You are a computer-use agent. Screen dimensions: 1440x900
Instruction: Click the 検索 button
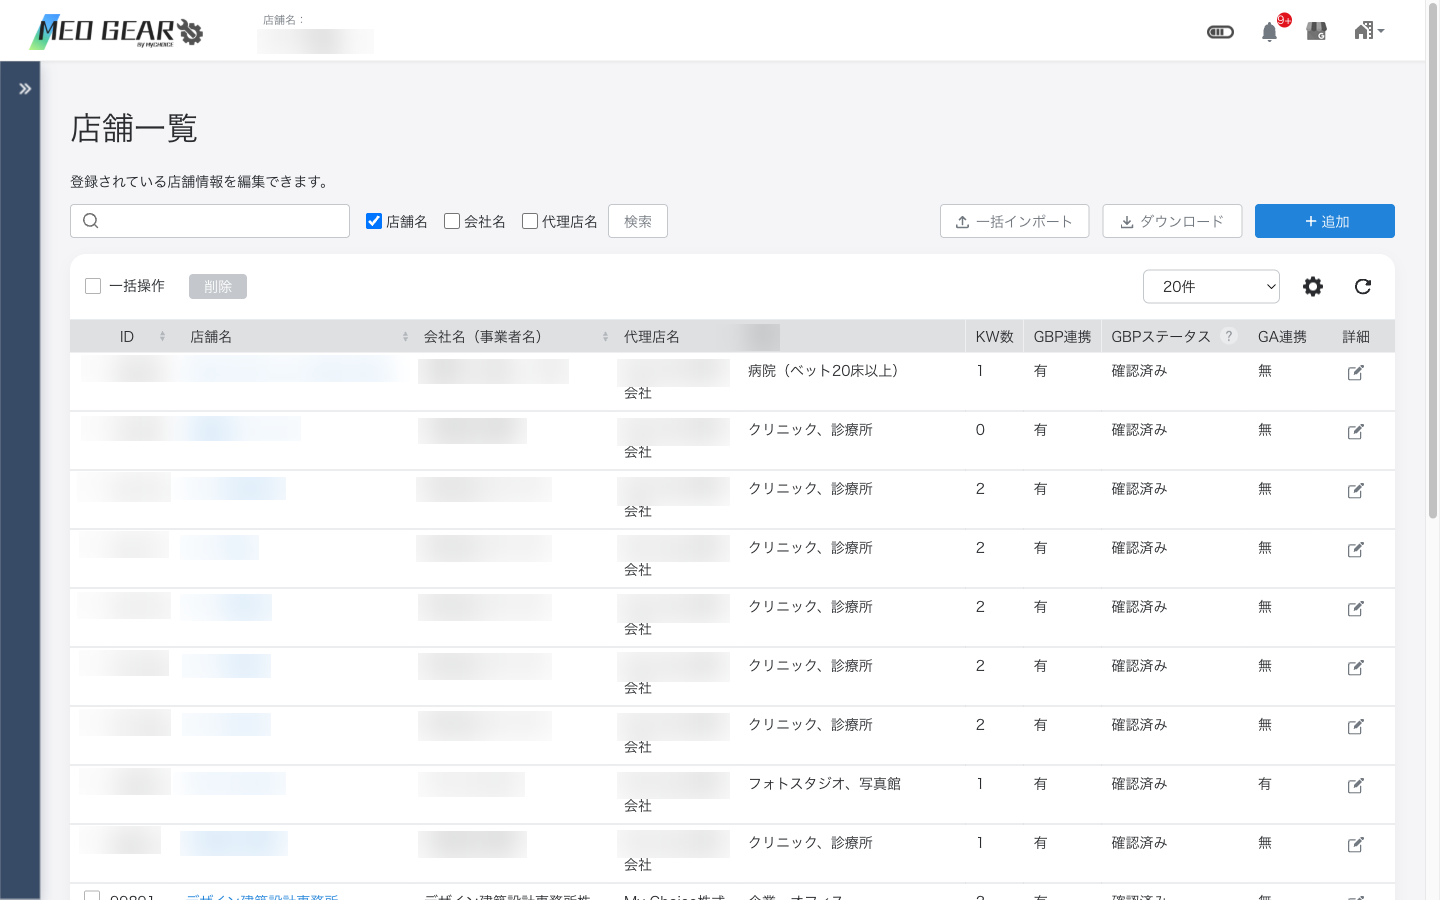pyautogui.click(x=638, y=221)
